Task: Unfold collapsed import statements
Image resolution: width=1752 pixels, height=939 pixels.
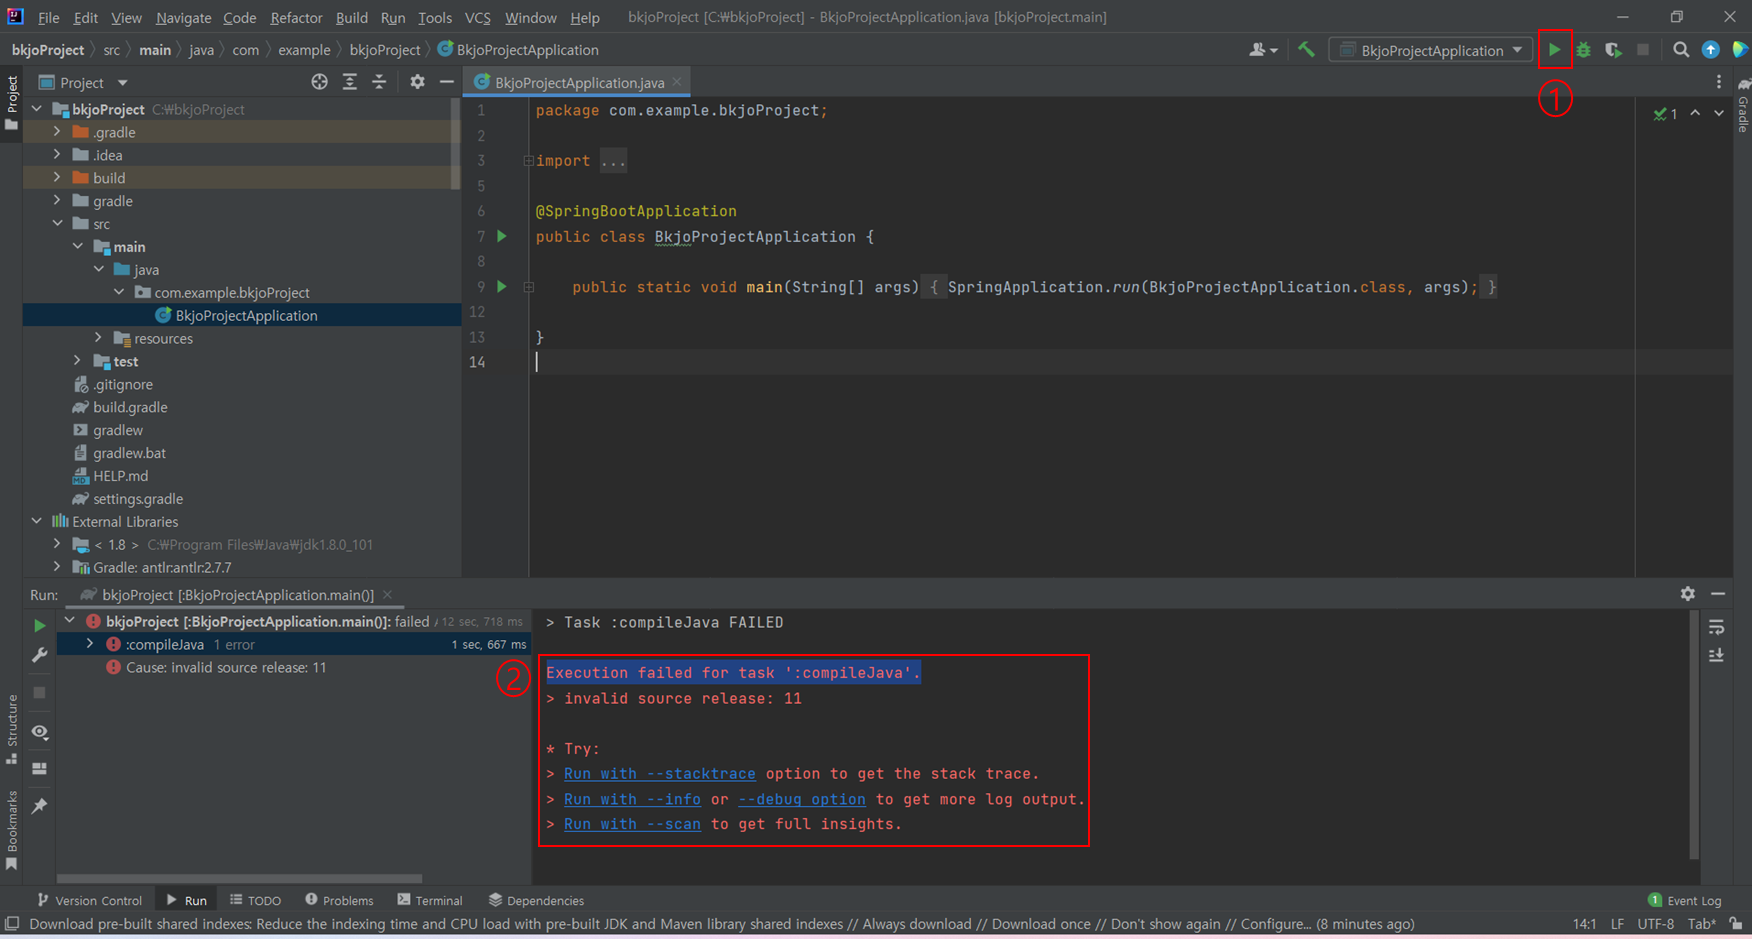Action: [528, 160]
